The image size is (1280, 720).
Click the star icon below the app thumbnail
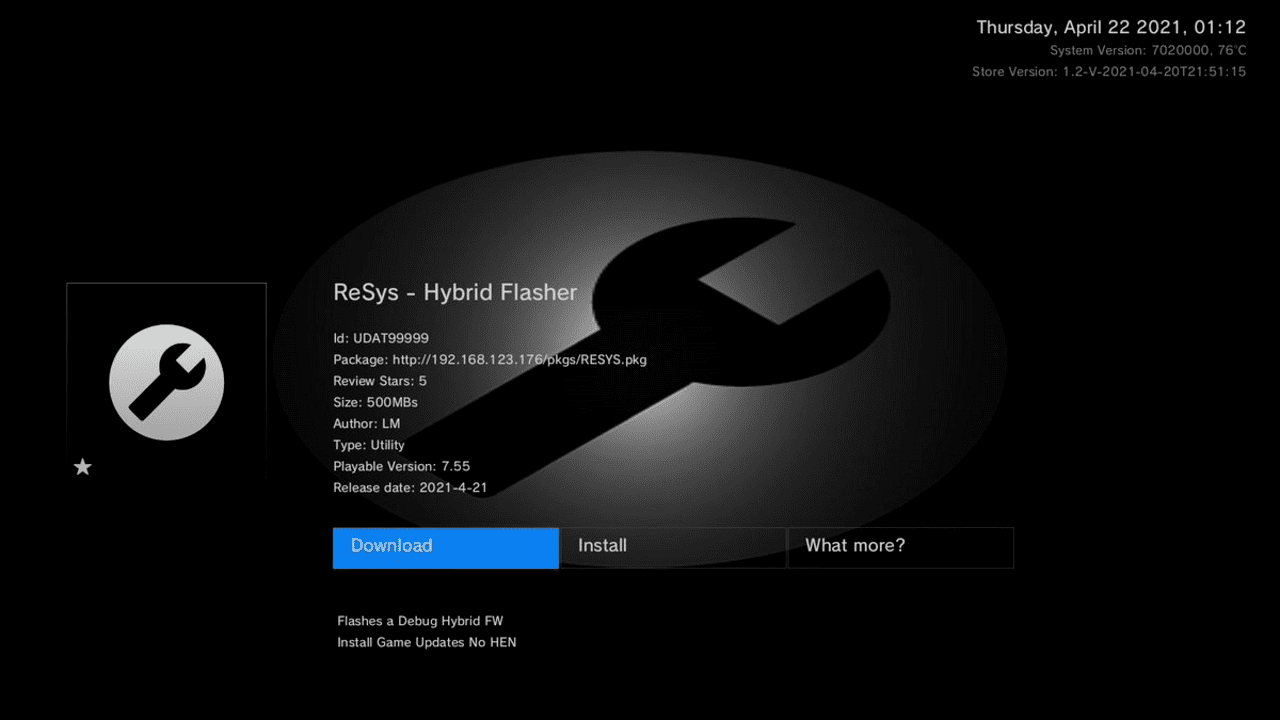pyautogui.click(x=82, y=466)
